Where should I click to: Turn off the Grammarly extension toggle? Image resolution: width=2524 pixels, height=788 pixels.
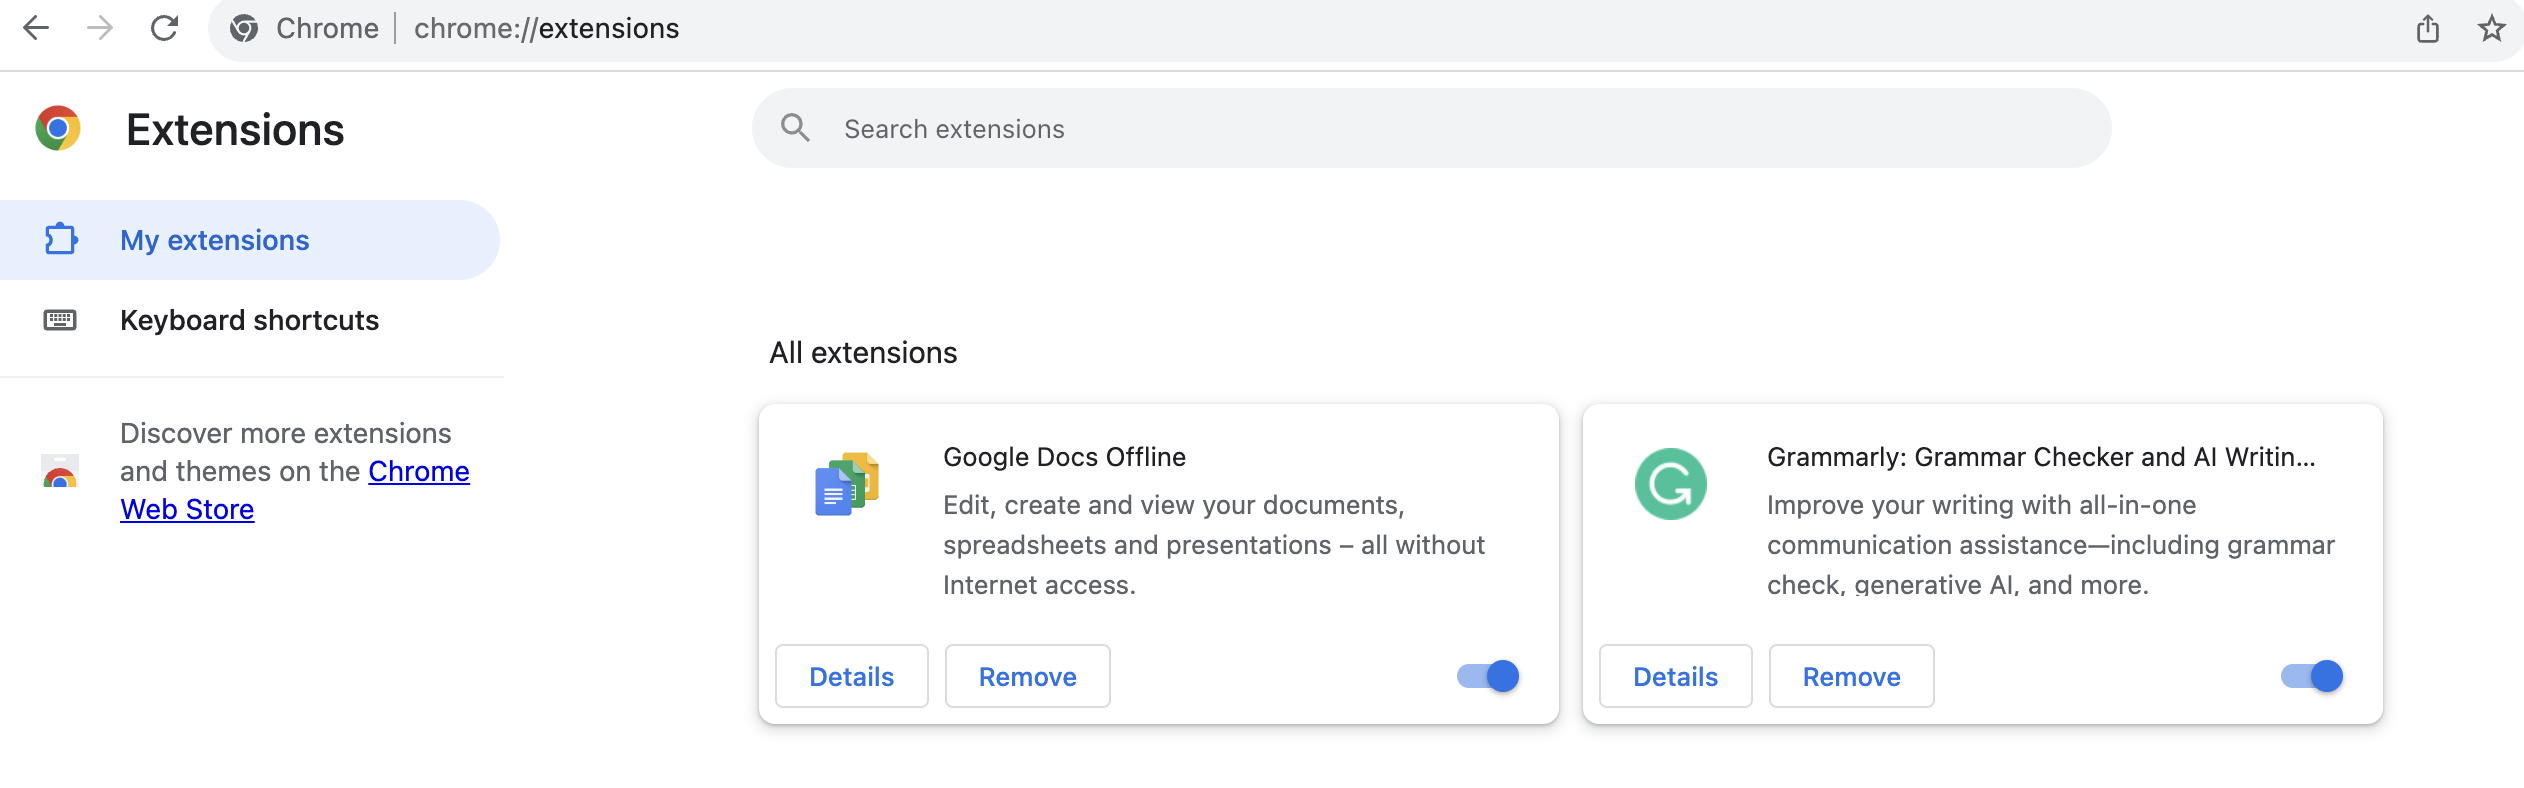[x=2312, y=676]
